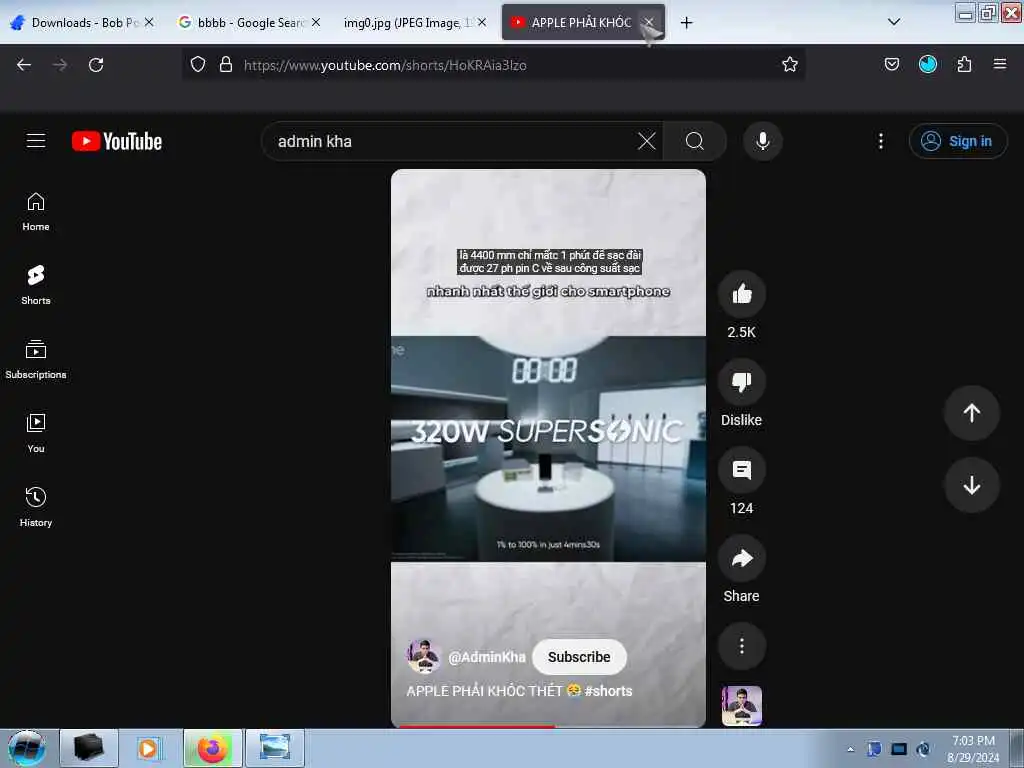Open the Firefox extensions puzzle icon
The height and width of the screenshot is (768, 1024).
(x=964, y=64)
